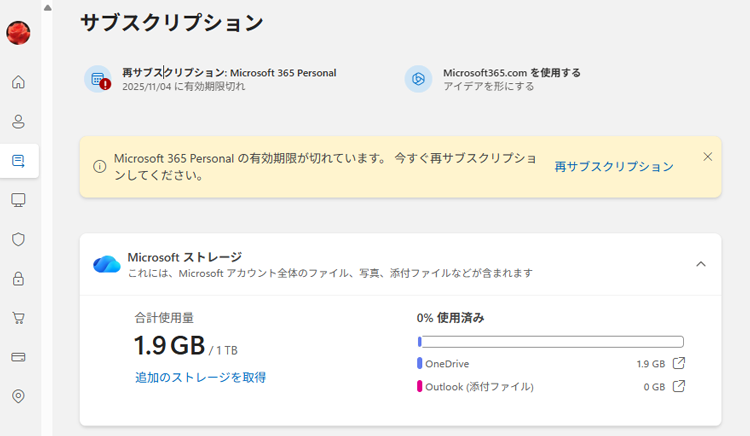Open the payment card sidebar icon
Screen dimensions: 750x436
[18, 357]
